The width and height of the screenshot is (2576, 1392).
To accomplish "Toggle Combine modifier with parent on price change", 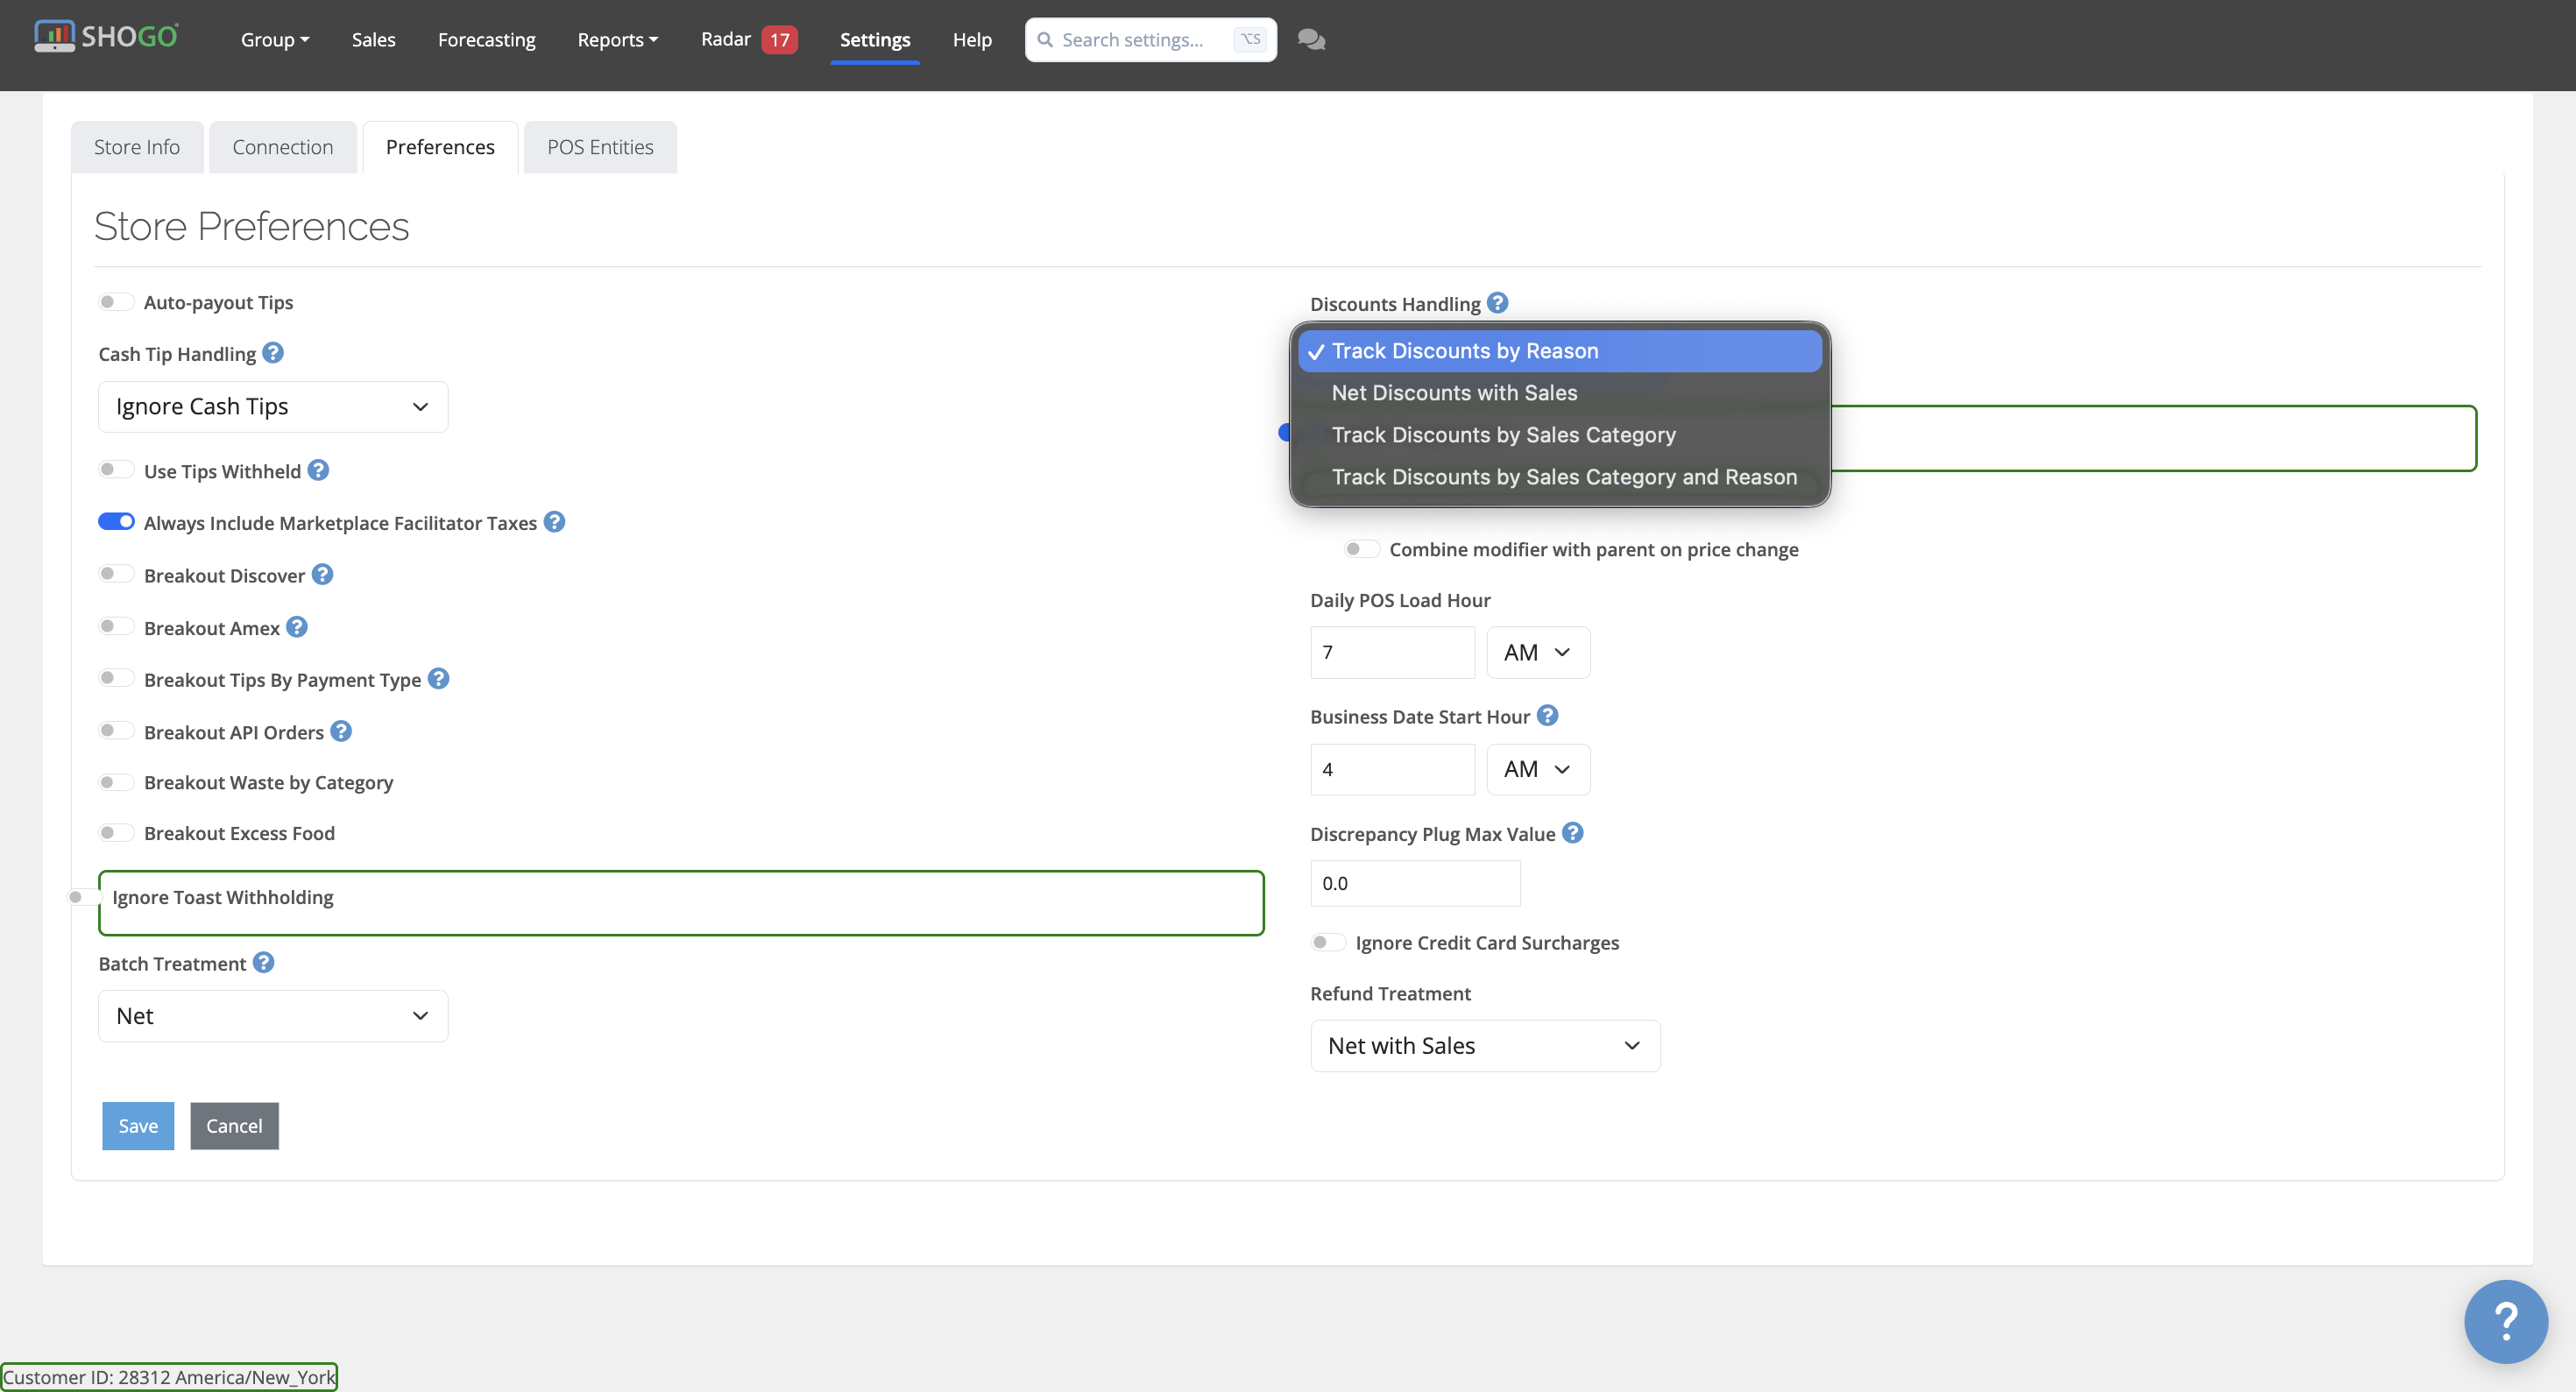I will pos(1361,549).
